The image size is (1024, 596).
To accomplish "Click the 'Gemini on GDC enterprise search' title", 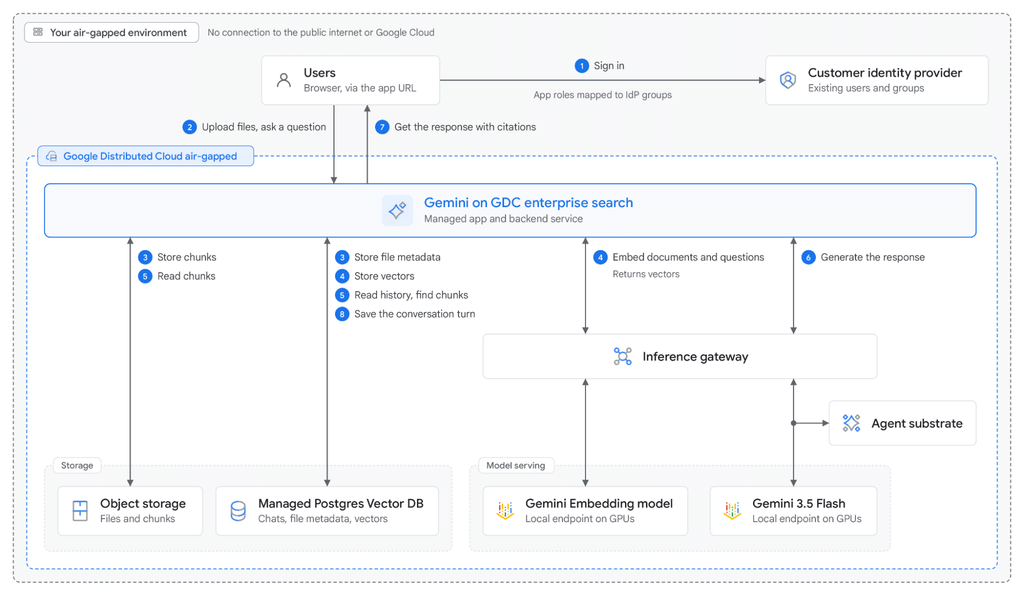I will click(528, 203).
